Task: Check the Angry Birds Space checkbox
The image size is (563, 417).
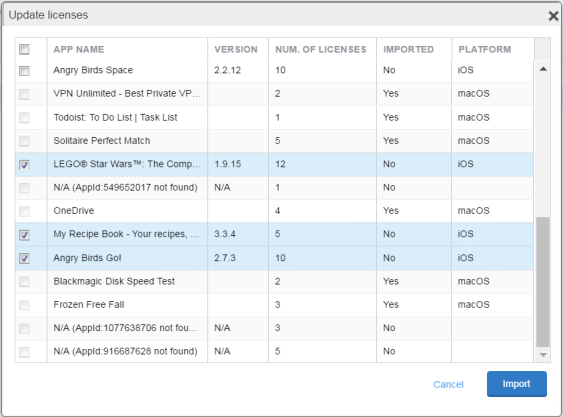Action: pos(24,71)
